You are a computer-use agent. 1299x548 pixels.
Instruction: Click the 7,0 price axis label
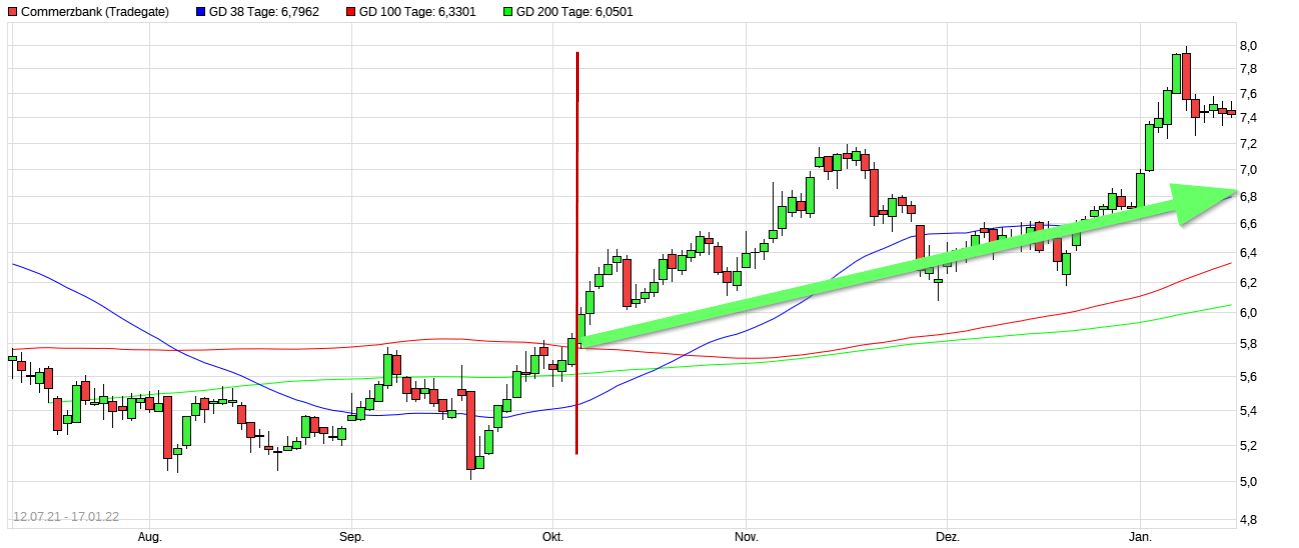click(x=1248, y=170)
